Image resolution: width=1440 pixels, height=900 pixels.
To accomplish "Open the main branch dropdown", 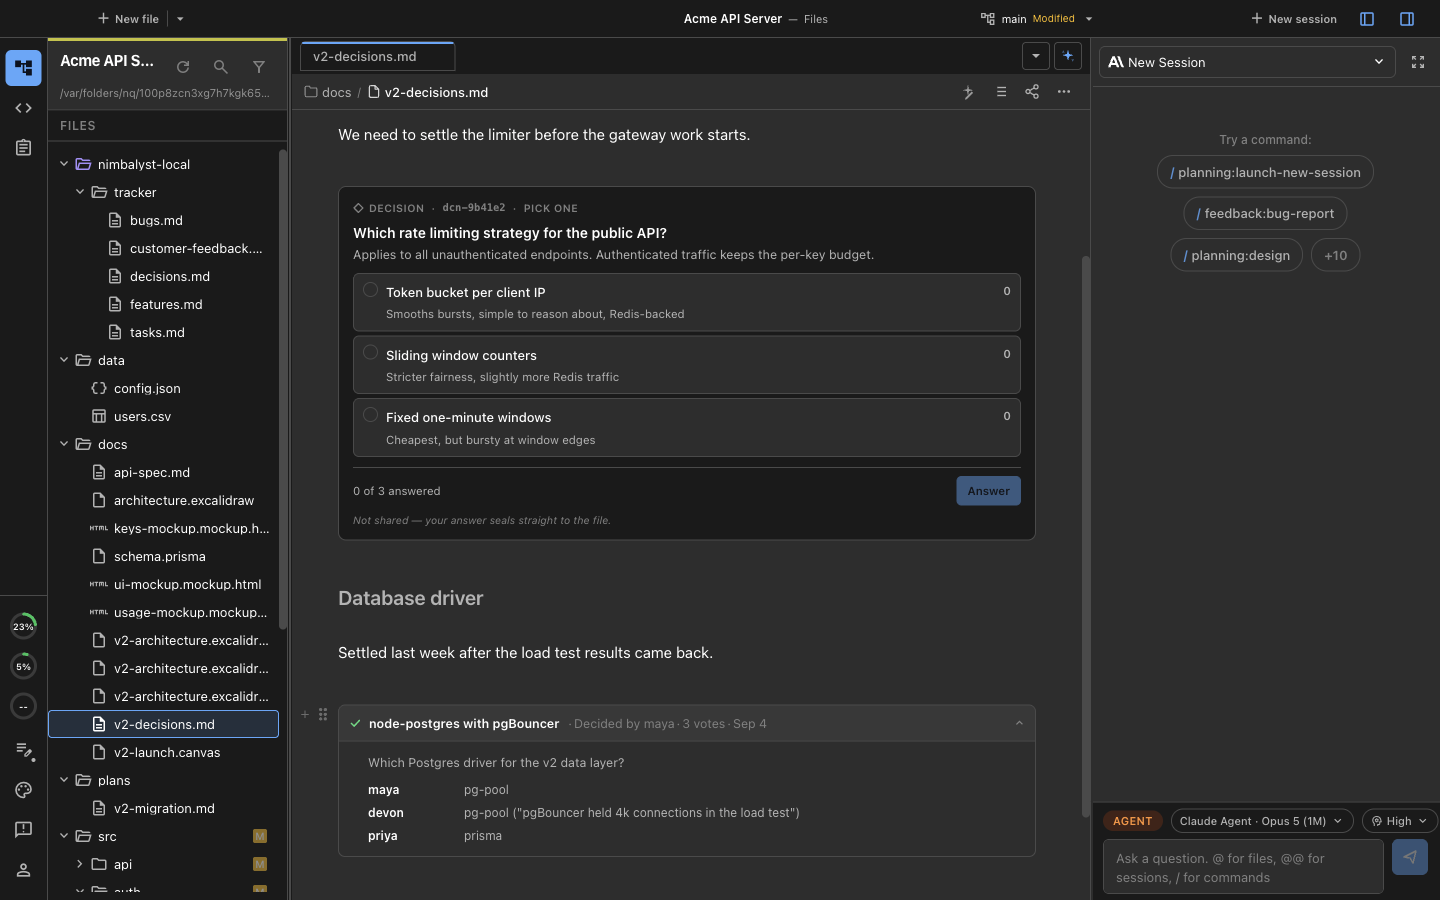I will (x=1036, y=19).
